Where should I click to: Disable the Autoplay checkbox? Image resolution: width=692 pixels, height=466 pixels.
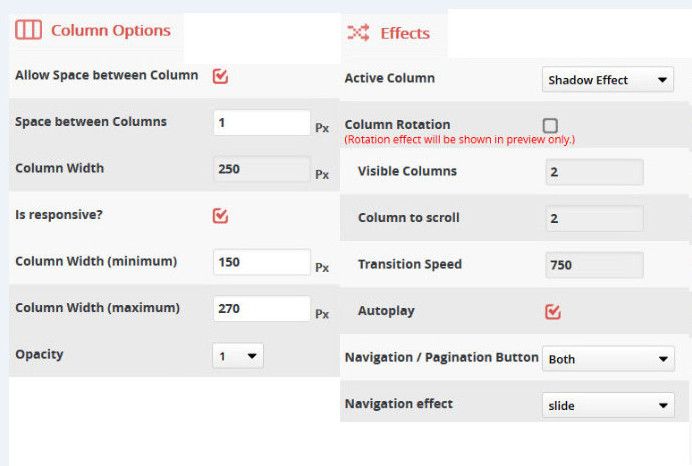(x=553, y=312)
